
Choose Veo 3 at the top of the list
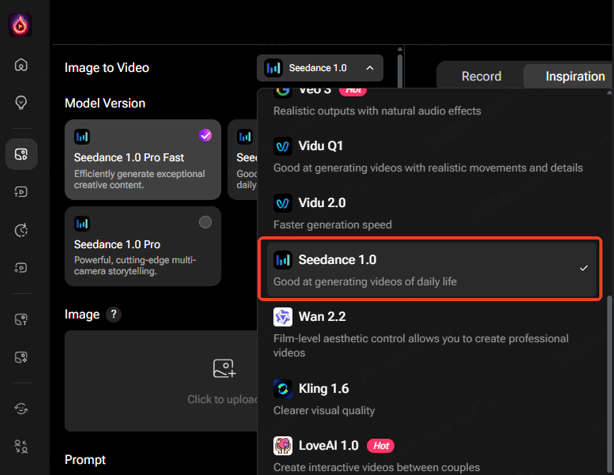(432, 103)
